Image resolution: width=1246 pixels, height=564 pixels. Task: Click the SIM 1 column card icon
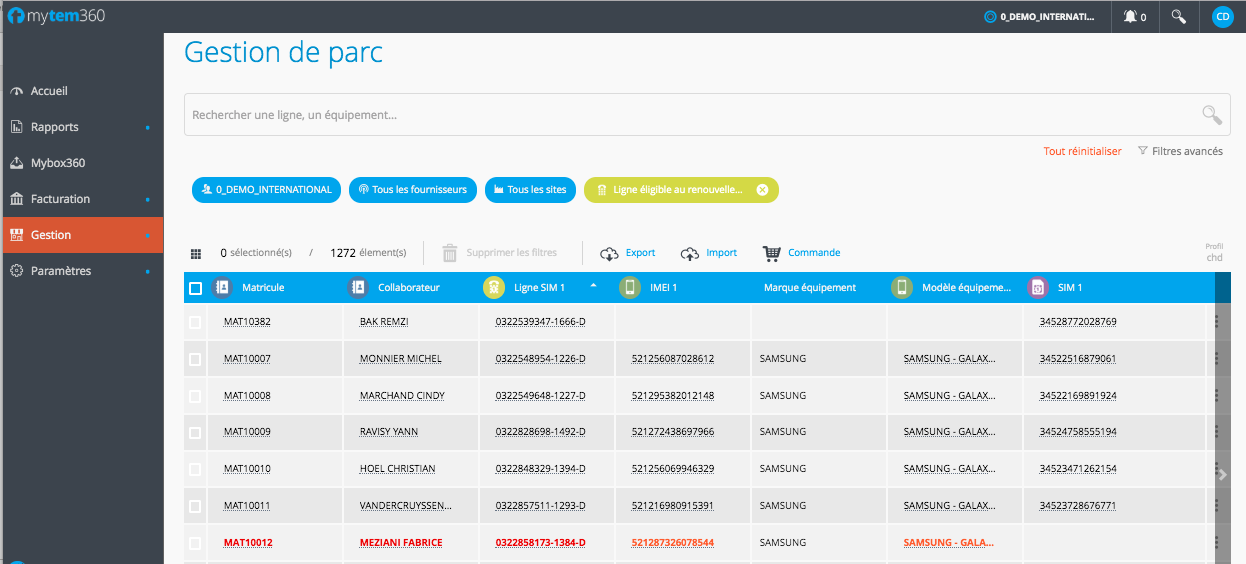[x=1038, y=288]
